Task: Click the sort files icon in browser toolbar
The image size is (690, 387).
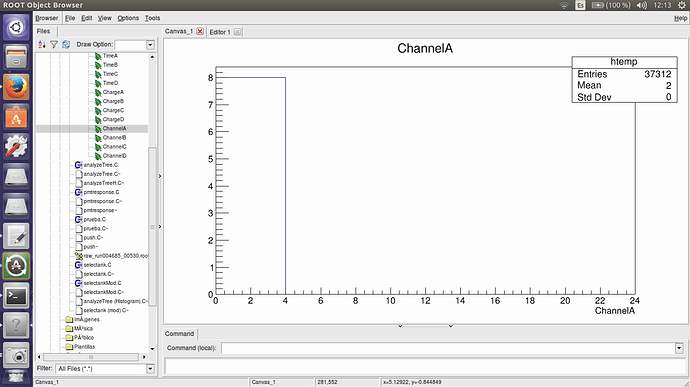Action: pos(42,44)
